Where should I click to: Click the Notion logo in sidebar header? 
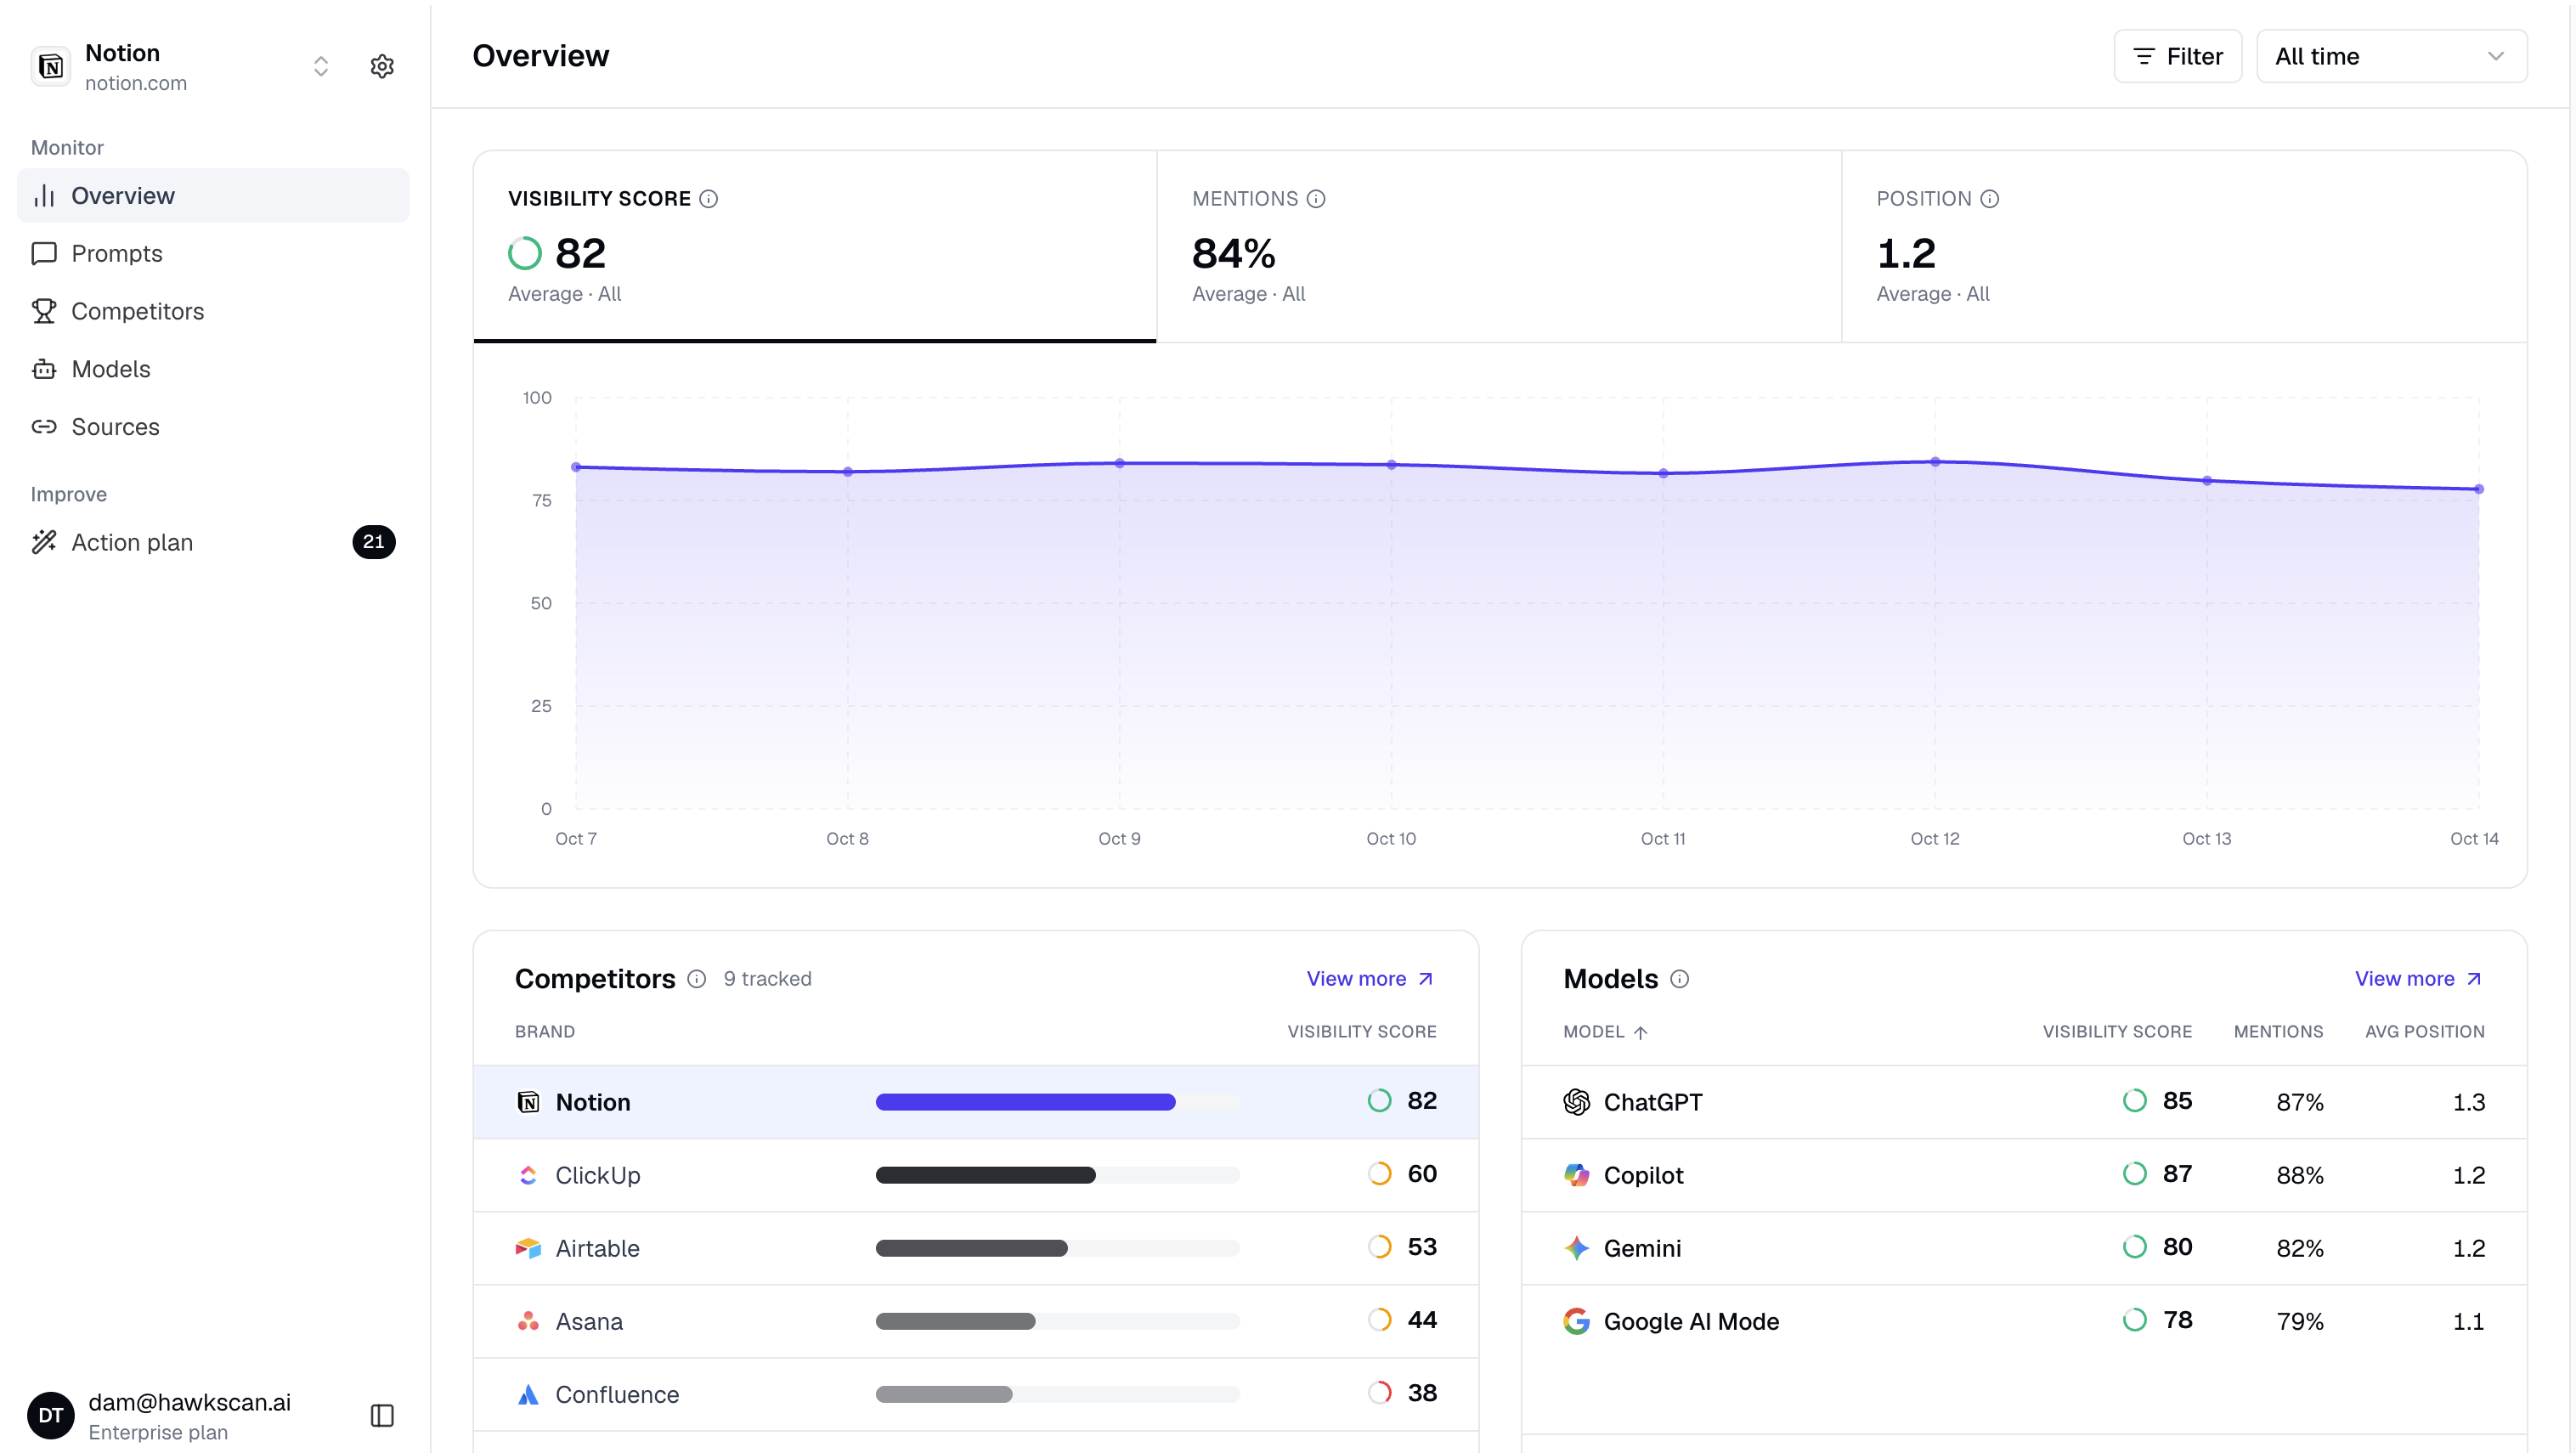(x=51, y=66)
